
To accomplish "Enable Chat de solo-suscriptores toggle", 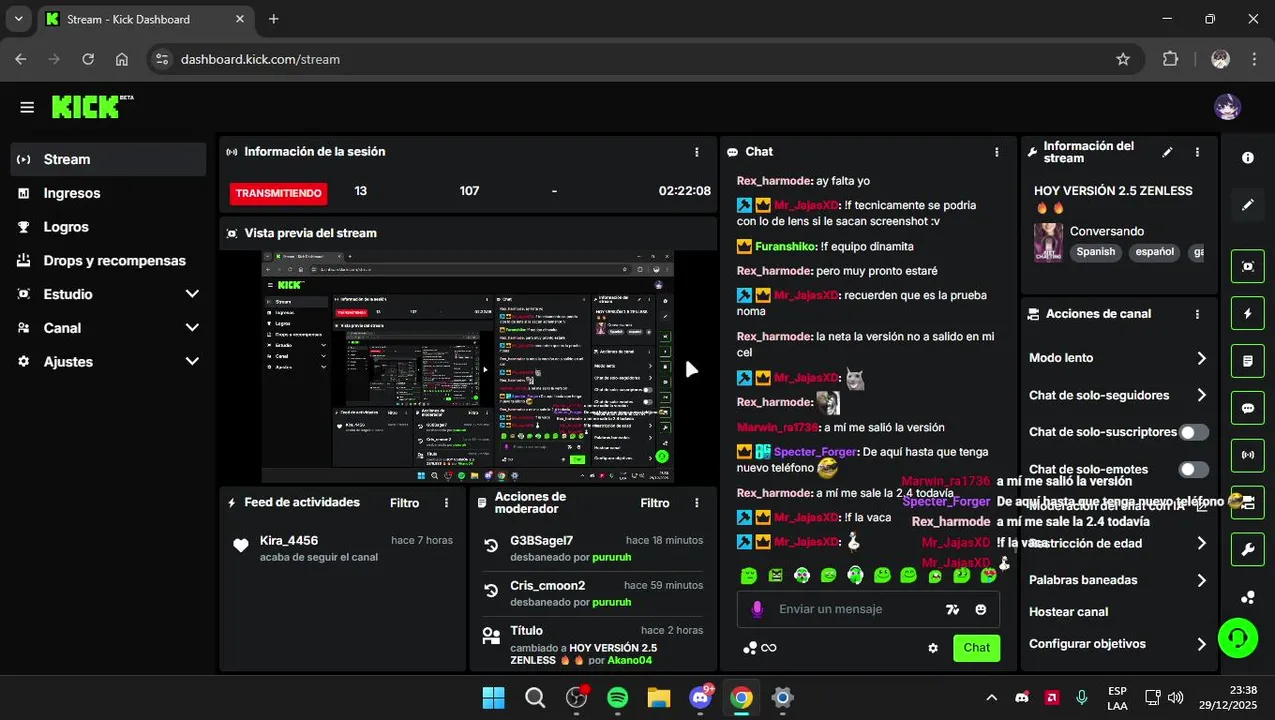I will (1193, 432).
